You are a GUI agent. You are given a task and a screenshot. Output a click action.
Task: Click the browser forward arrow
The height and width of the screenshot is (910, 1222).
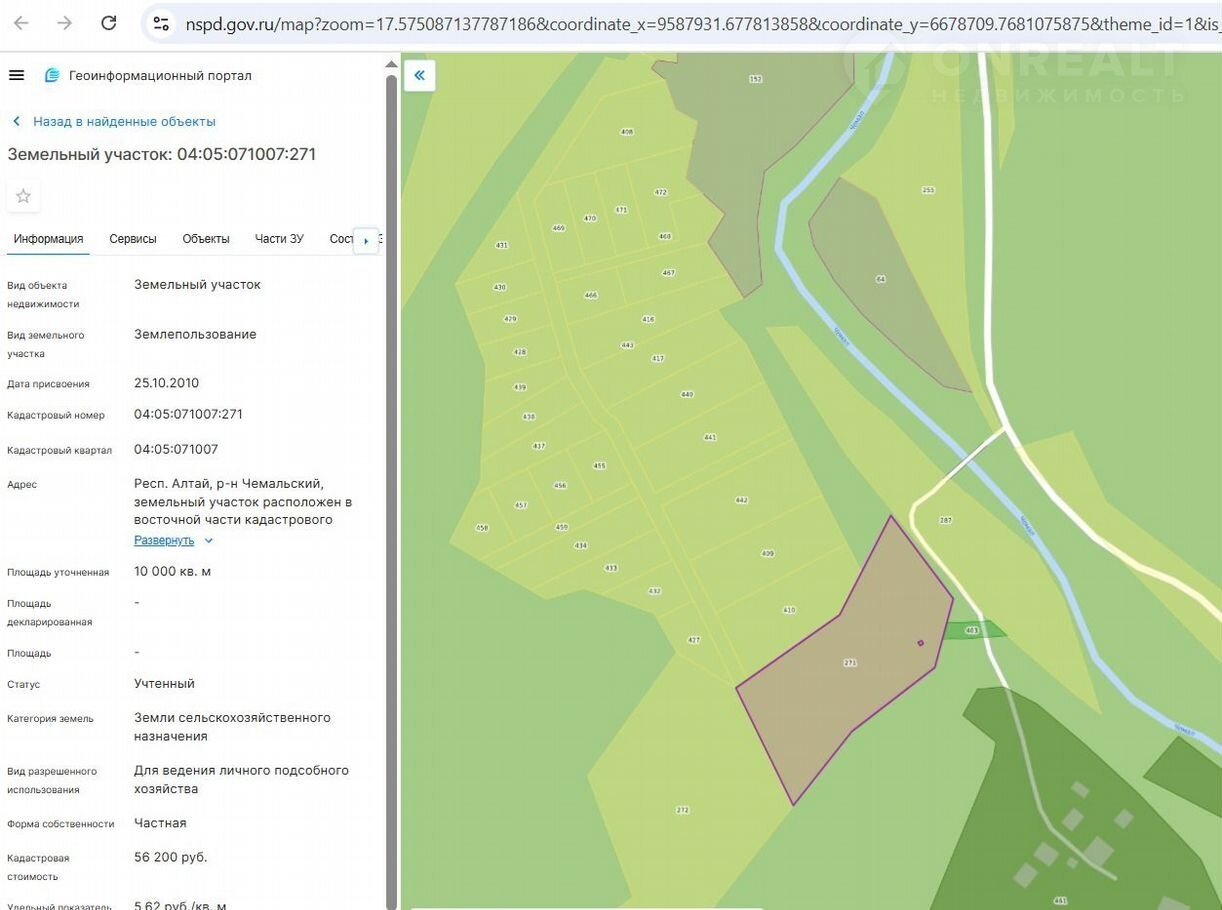point(65,23)
